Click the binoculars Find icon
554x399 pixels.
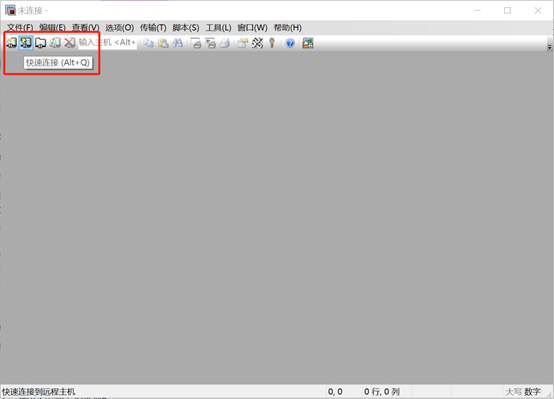(x=177, y=43)
